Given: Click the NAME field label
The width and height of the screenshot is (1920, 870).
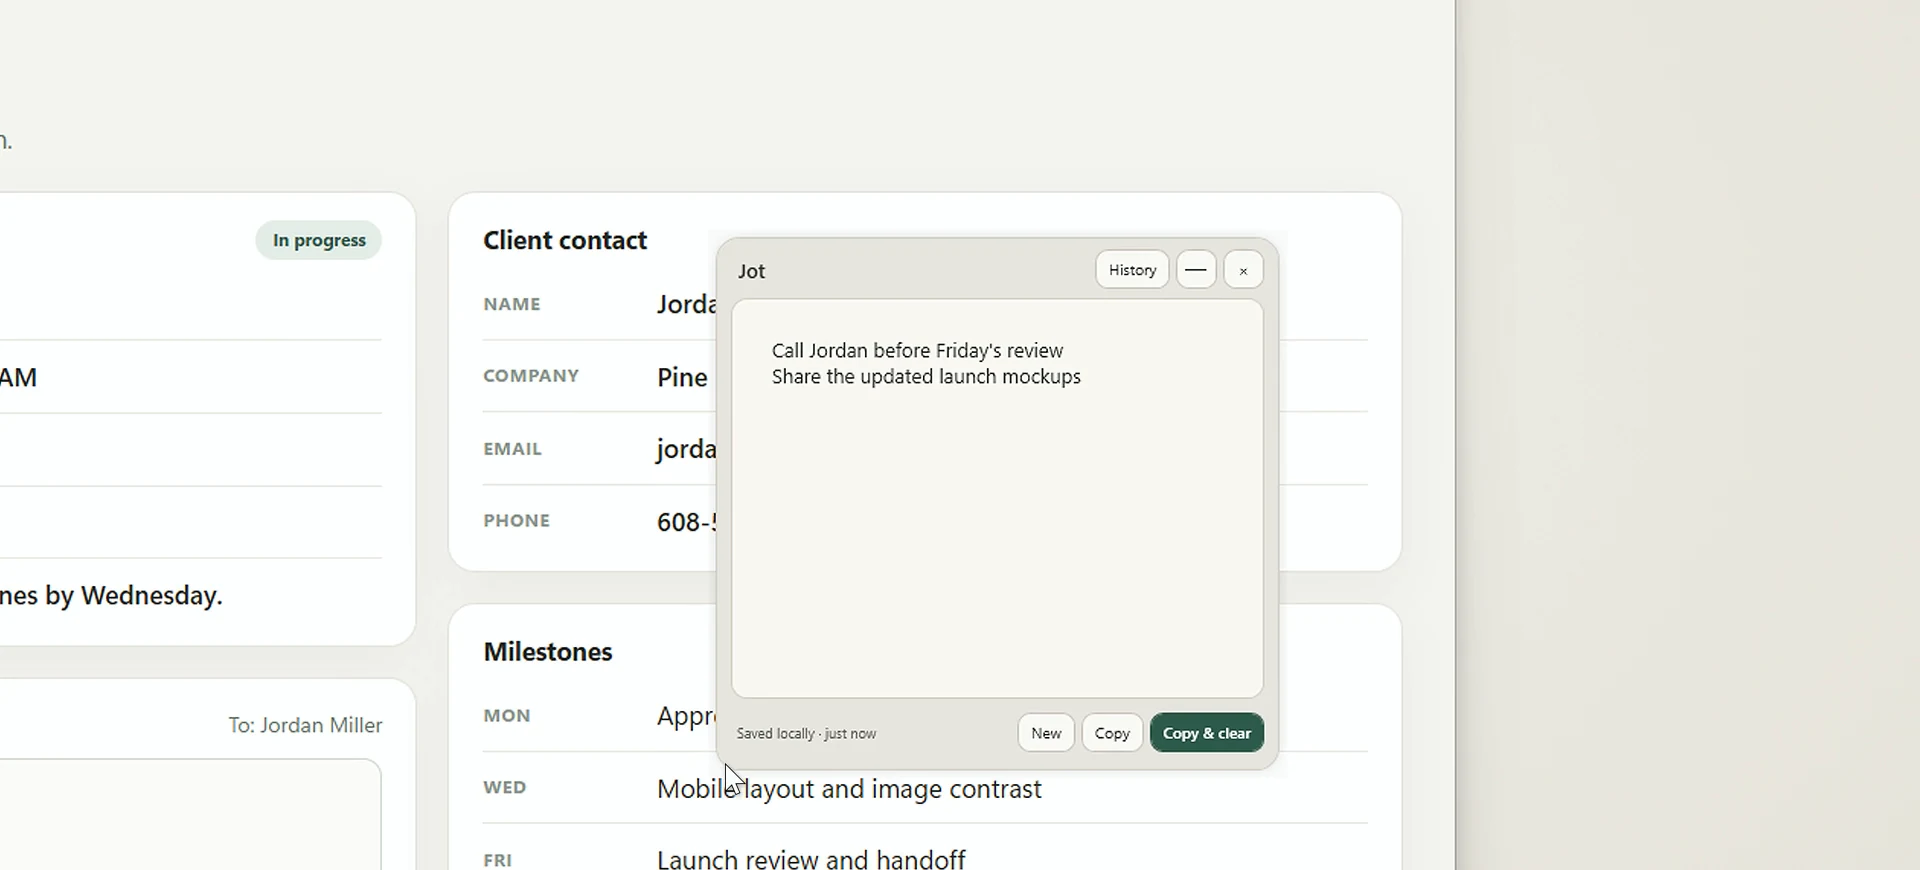Looking at the screenshot, I should click(512, 304).
